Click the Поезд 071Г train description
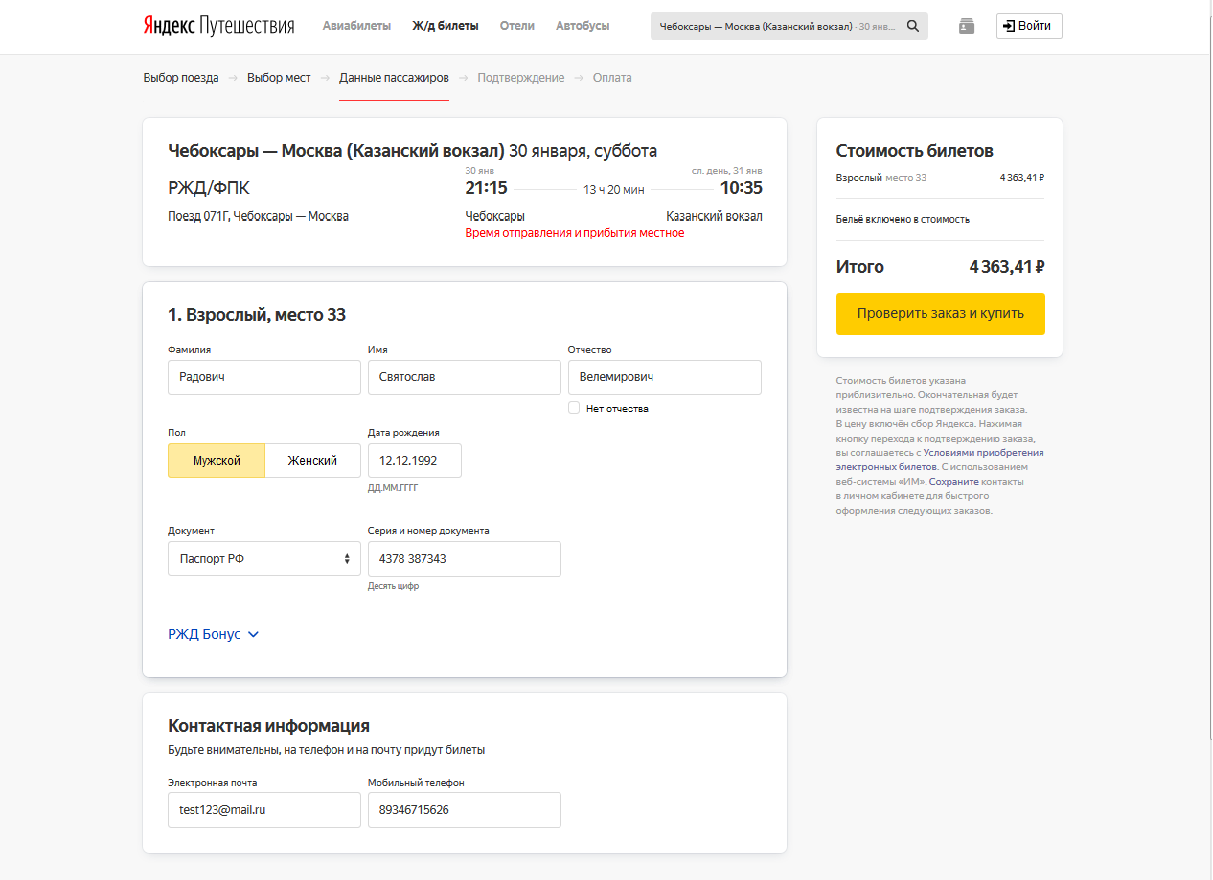Screen dimensions: 1213x880 [x=258, y=216]
